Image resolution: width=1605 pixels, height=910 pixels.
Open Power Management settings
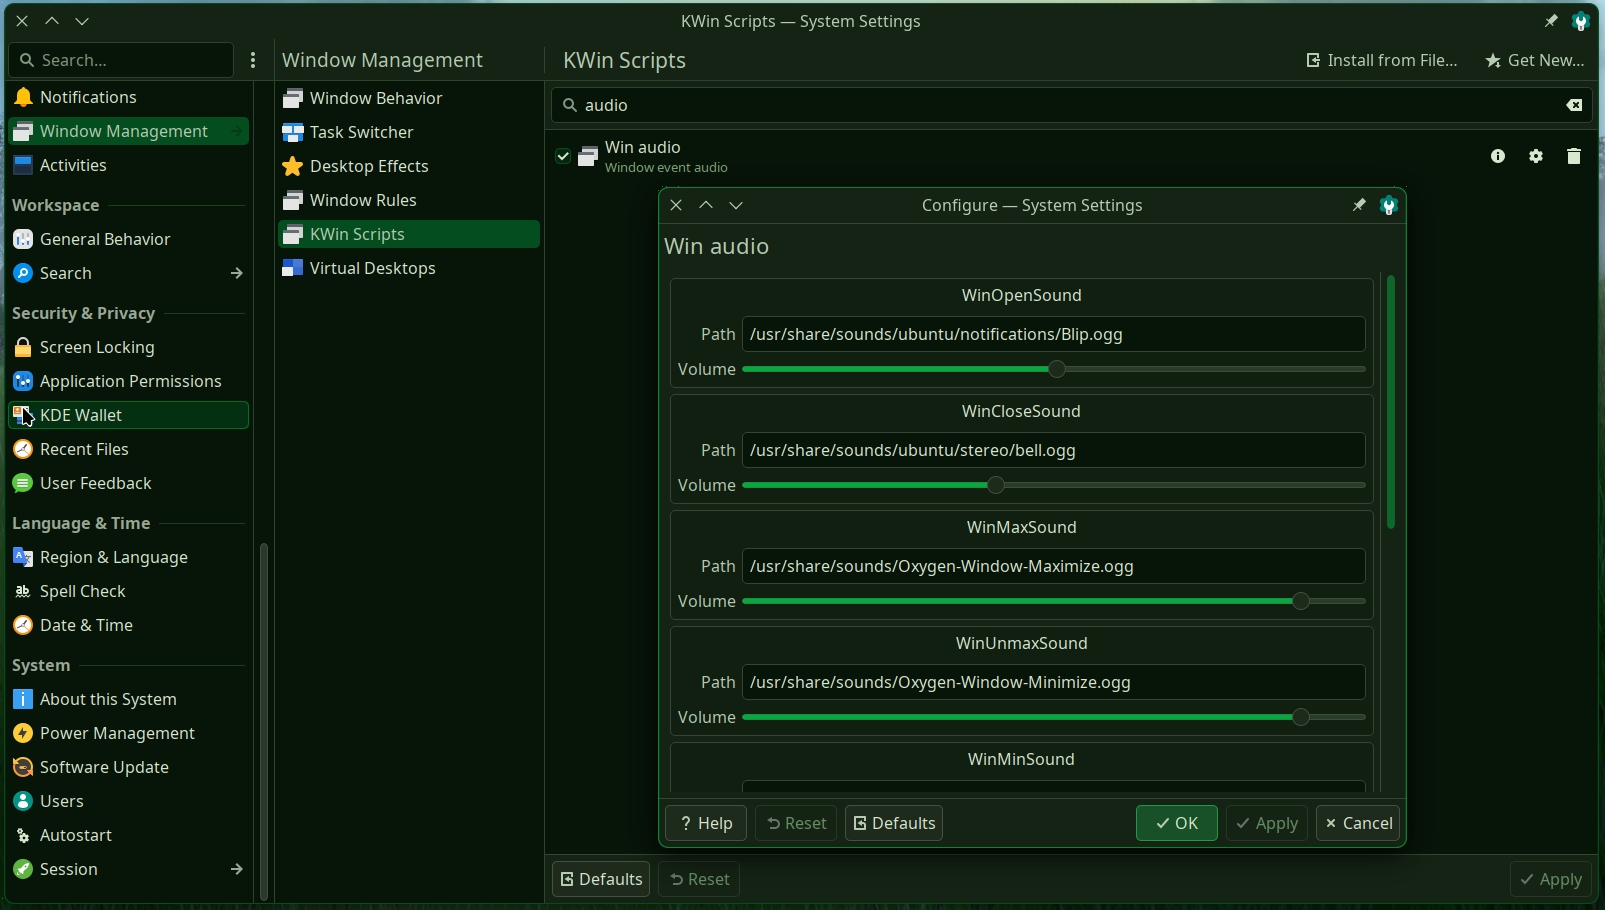coord(128,733)
